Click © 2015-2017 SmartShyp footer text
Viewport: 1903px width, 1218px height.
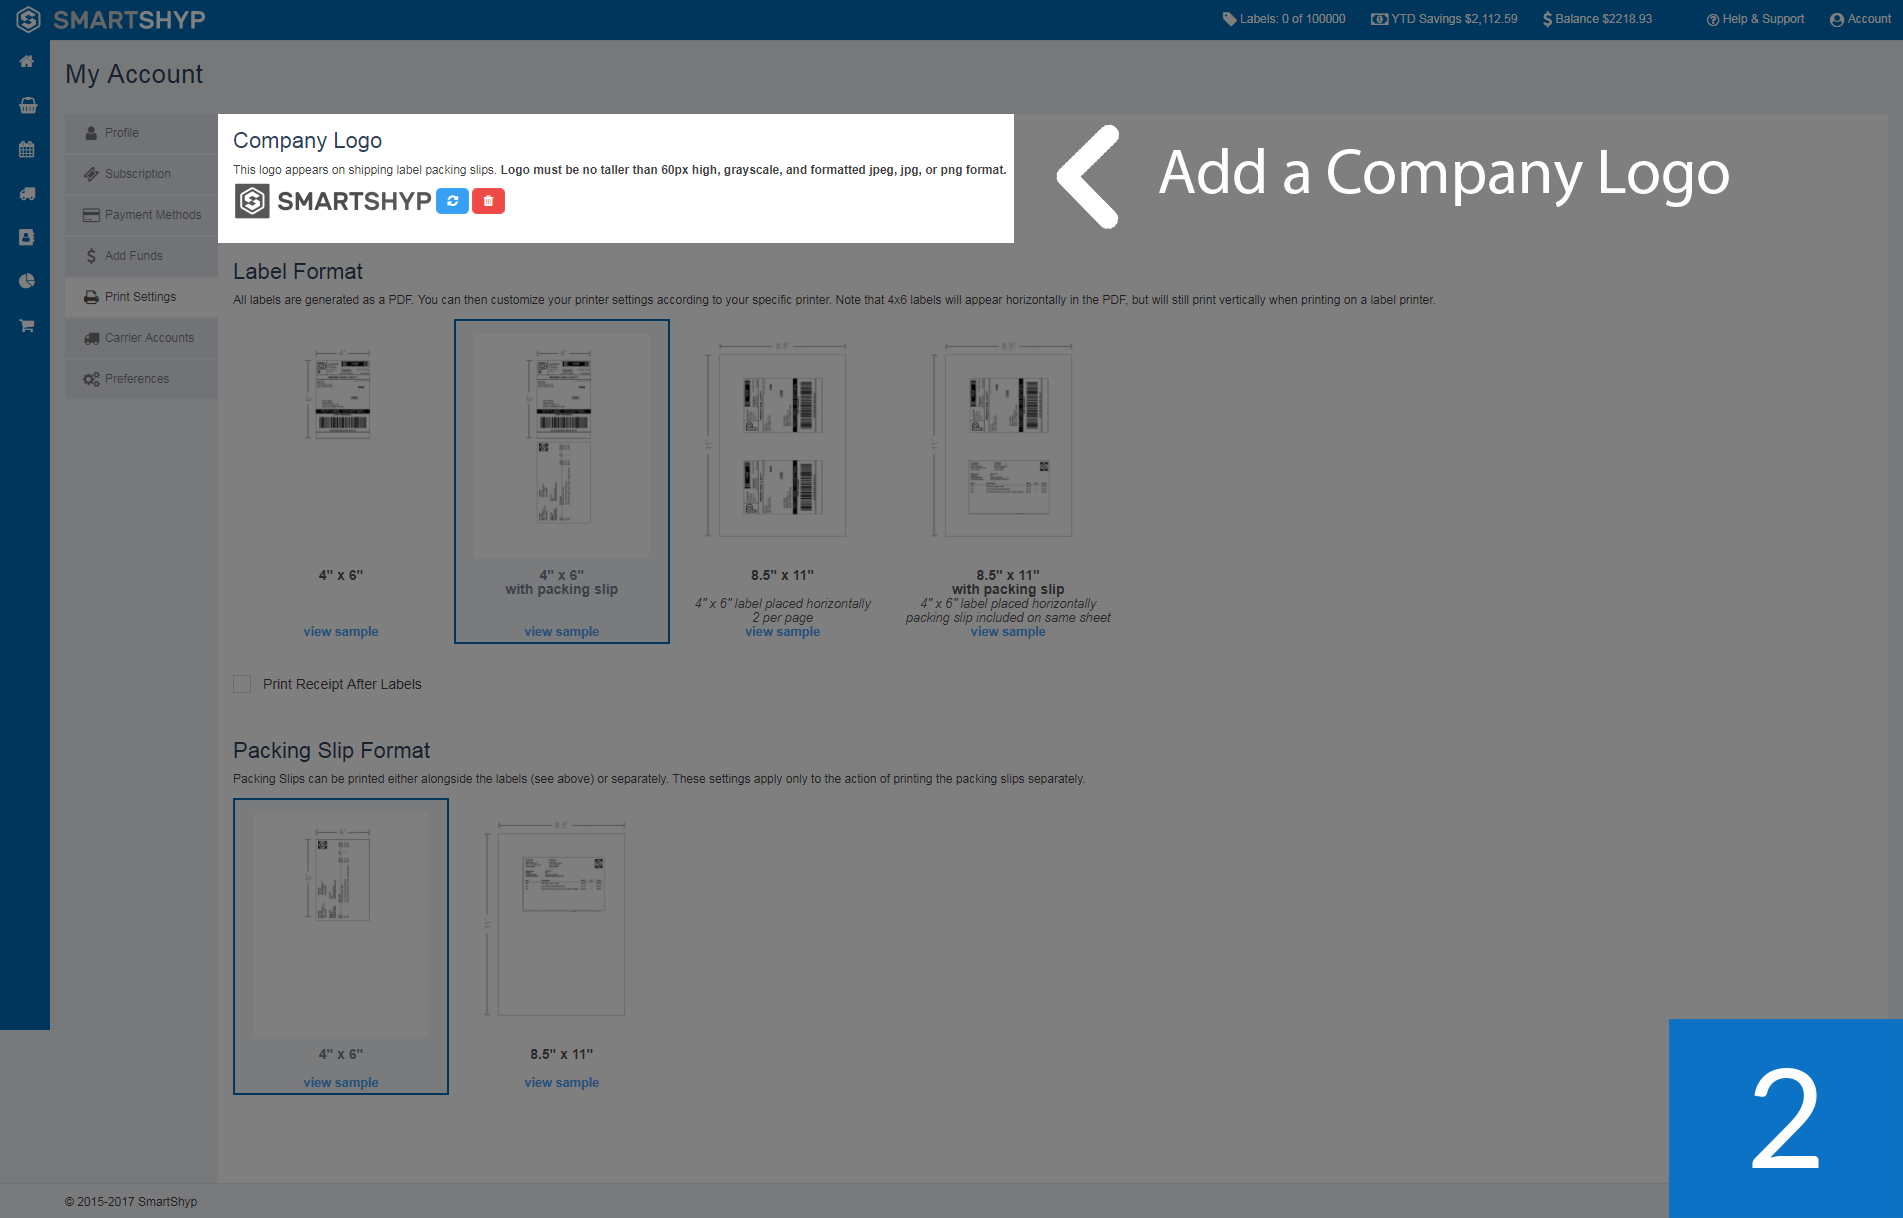[x=131, y=1202]
